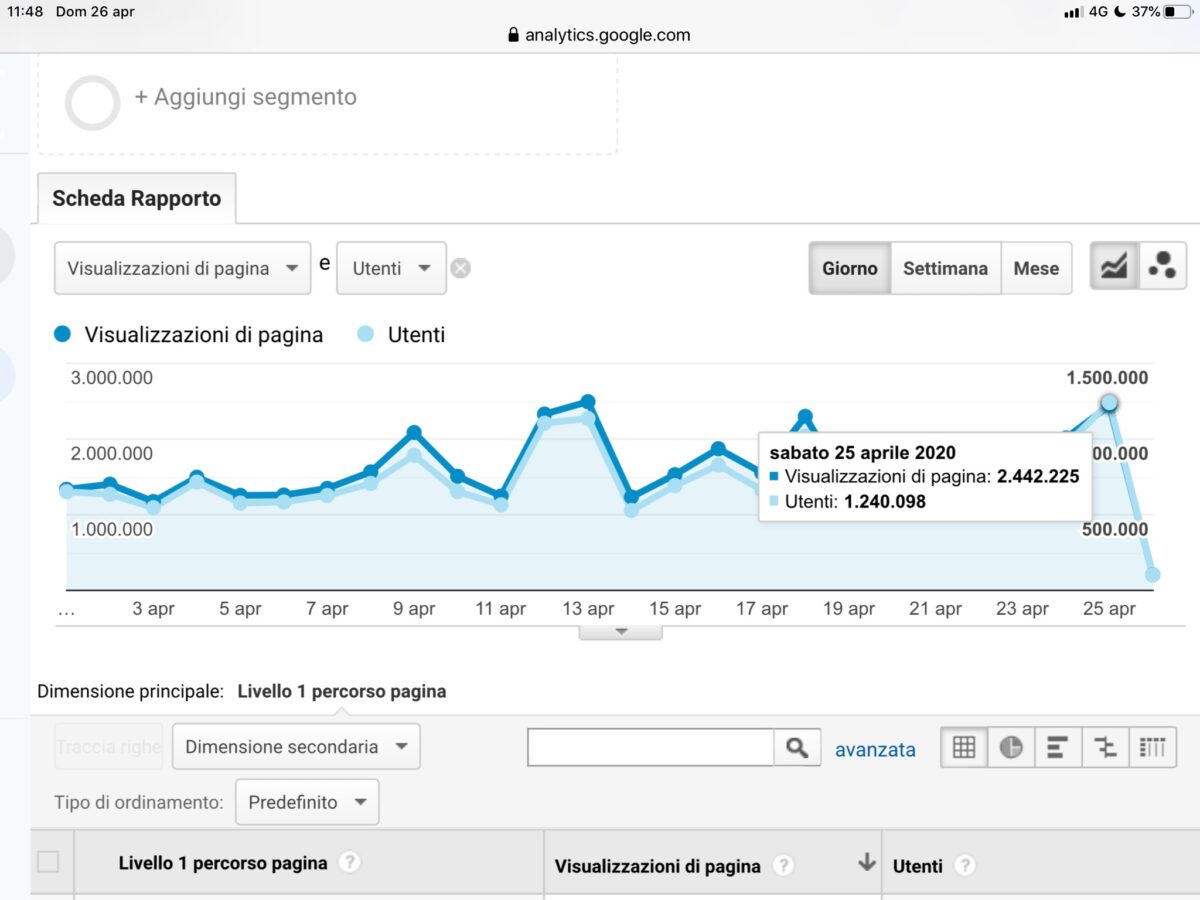Switch to line chart view icon
1200x900 pixels.
tap(1114, 267)
